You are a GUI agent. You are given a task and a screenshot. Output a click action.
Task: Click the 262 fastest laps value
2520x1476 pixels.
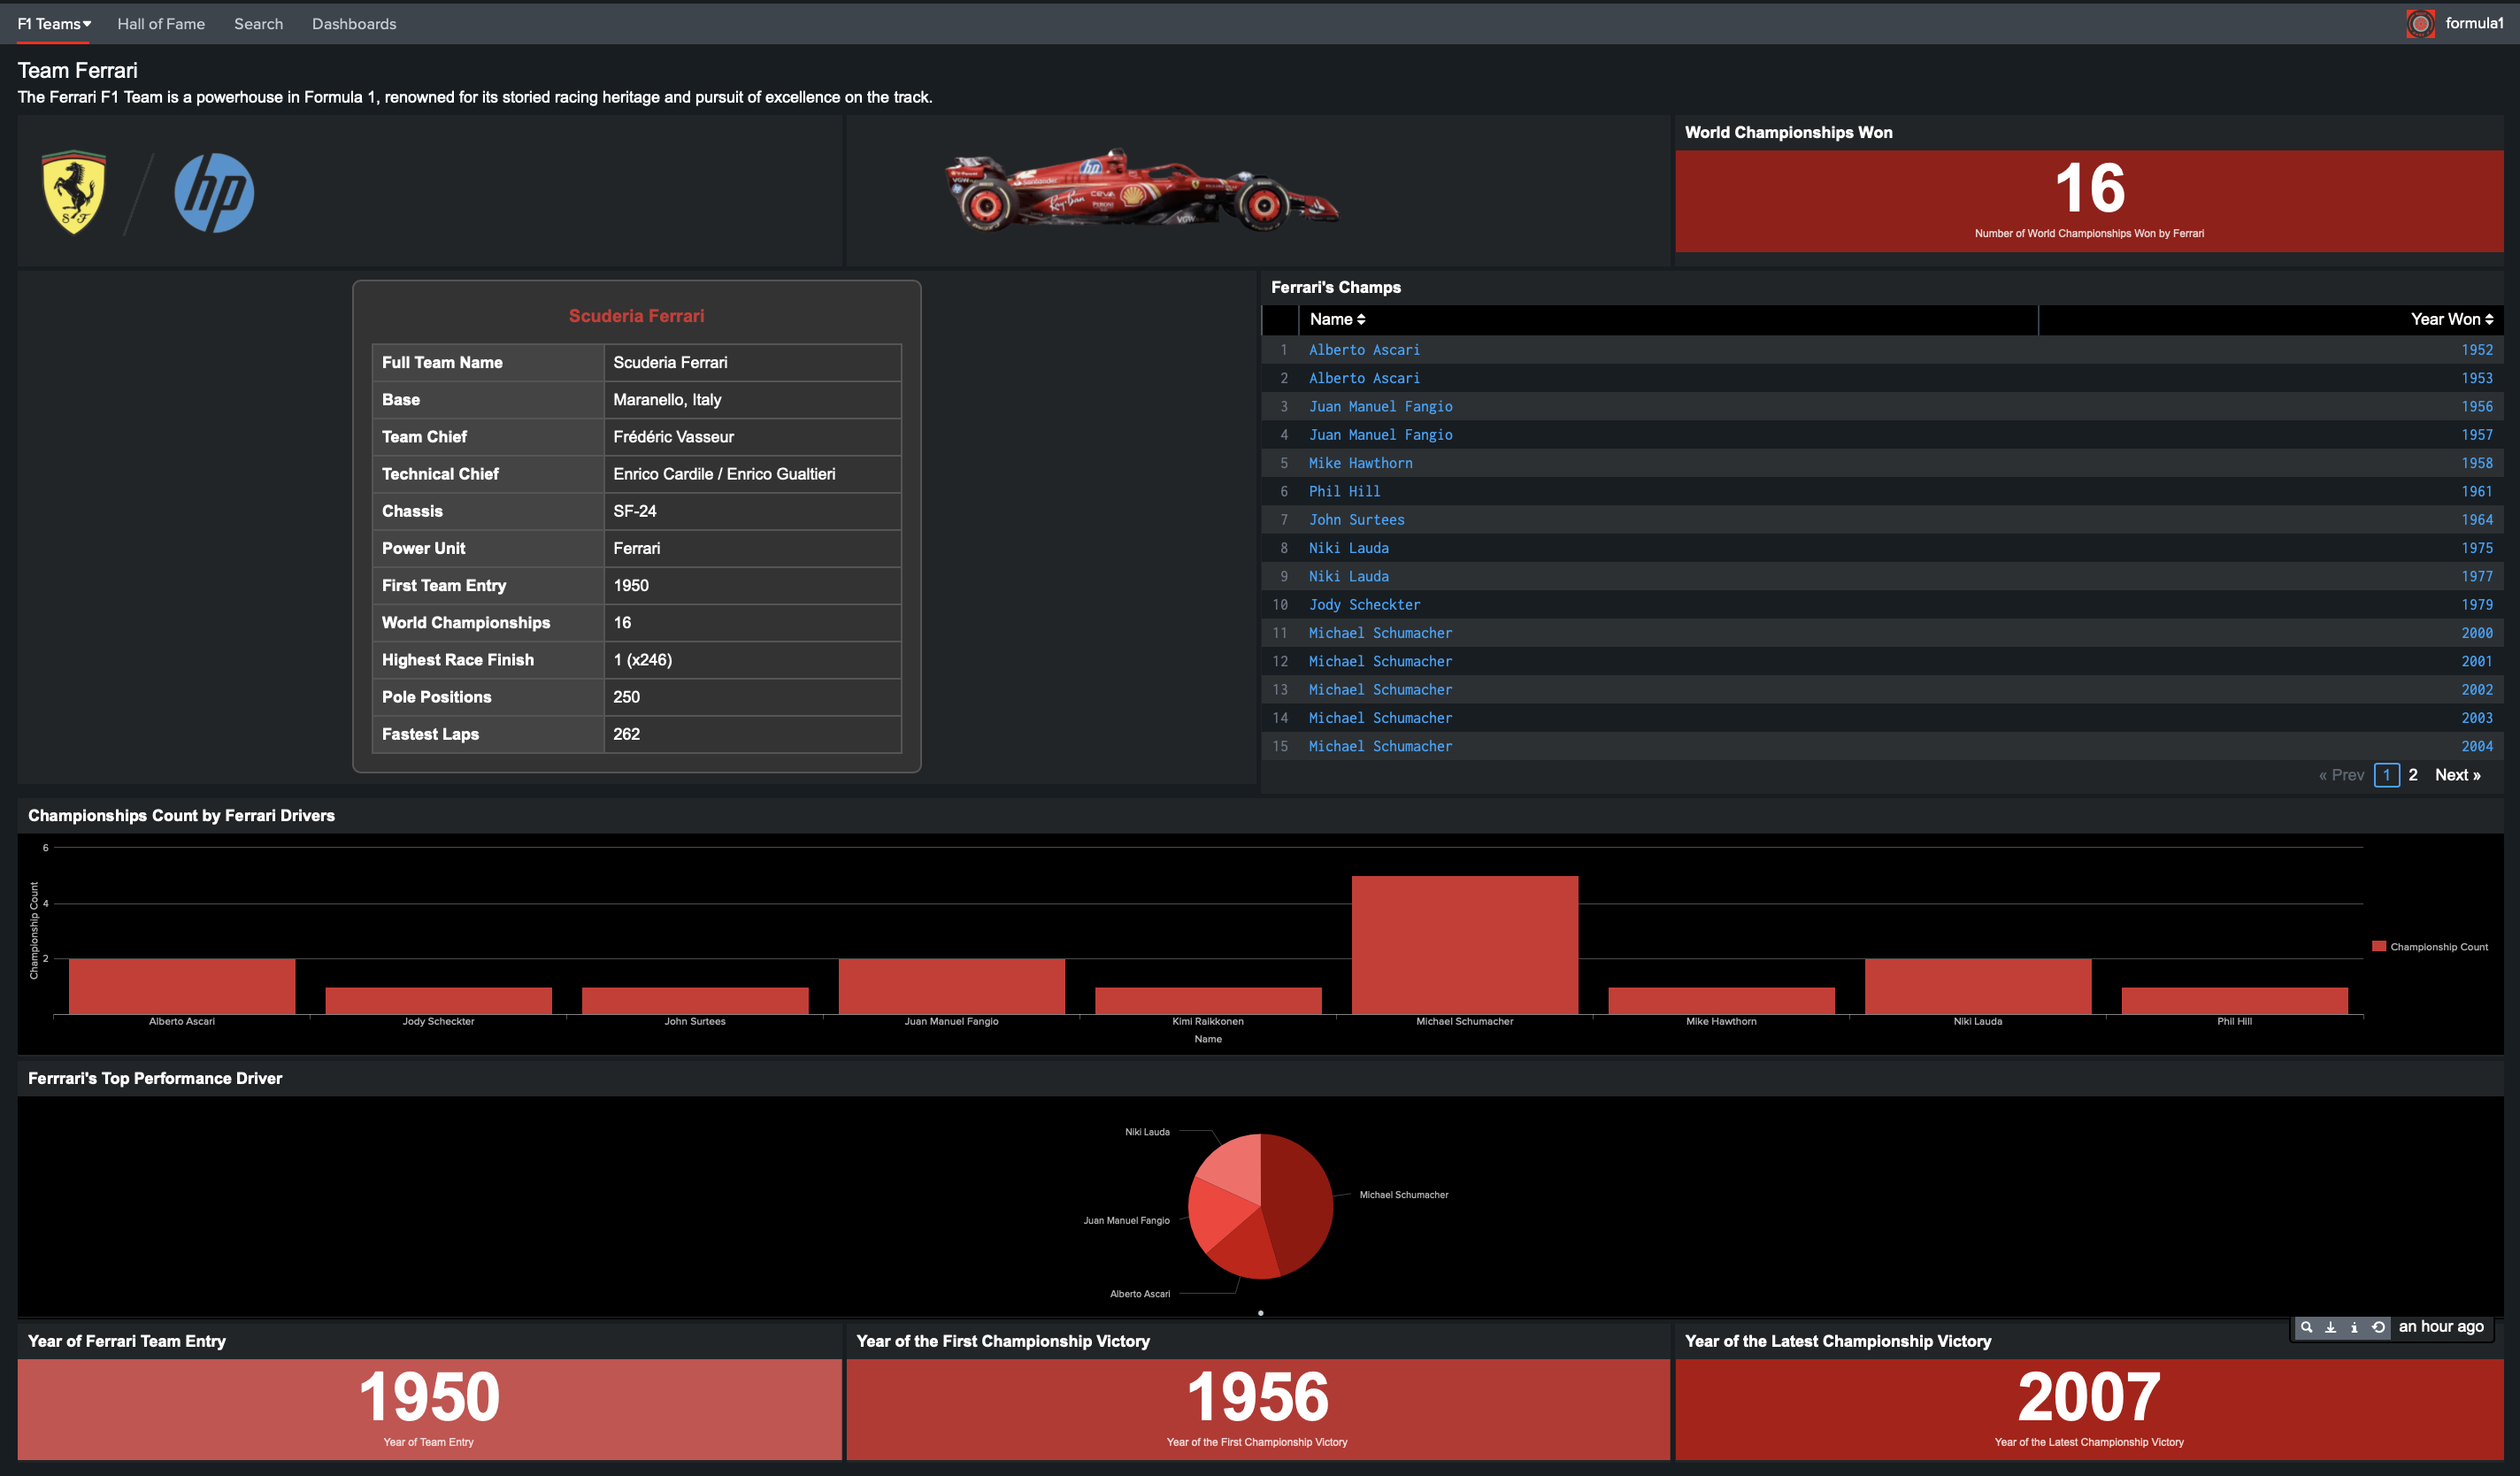point(627,734)
